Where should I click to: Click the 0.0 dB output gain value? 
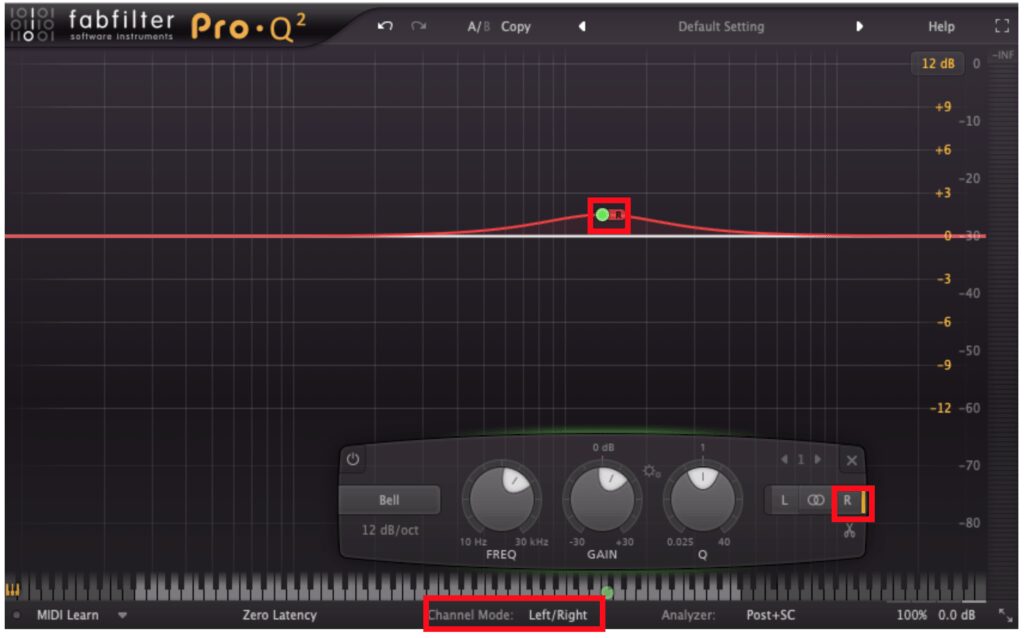coord(957,615)
